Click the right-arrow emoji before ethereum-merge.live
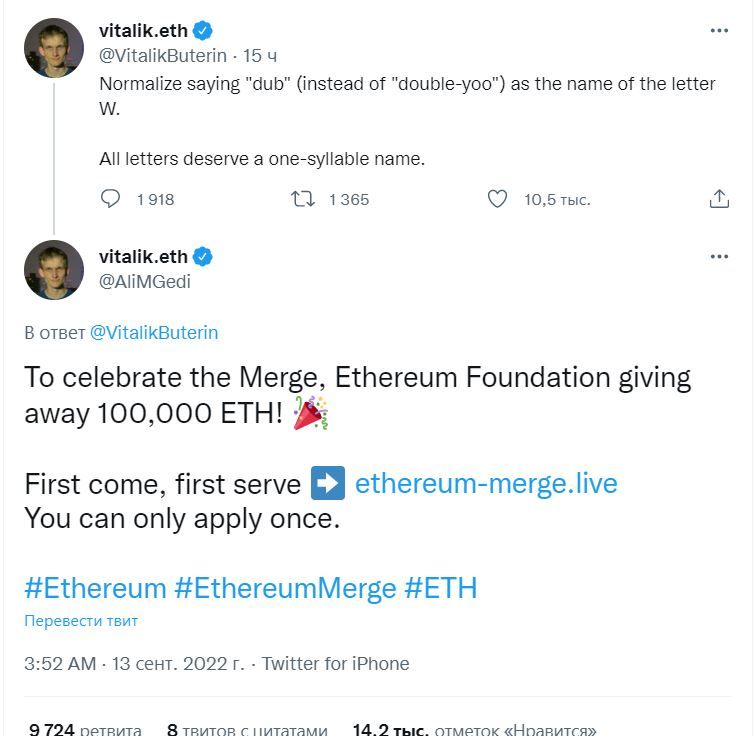This screenshot has height=736, width=755. [x=328, y=483]
